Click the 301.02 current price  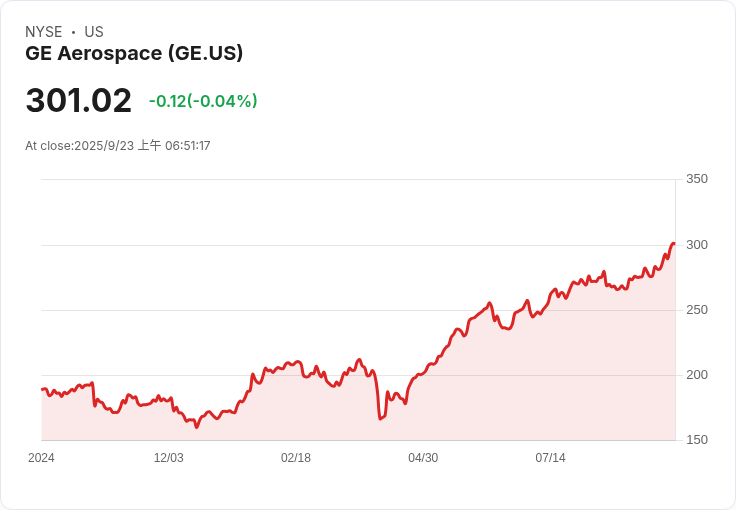(78, 100)
